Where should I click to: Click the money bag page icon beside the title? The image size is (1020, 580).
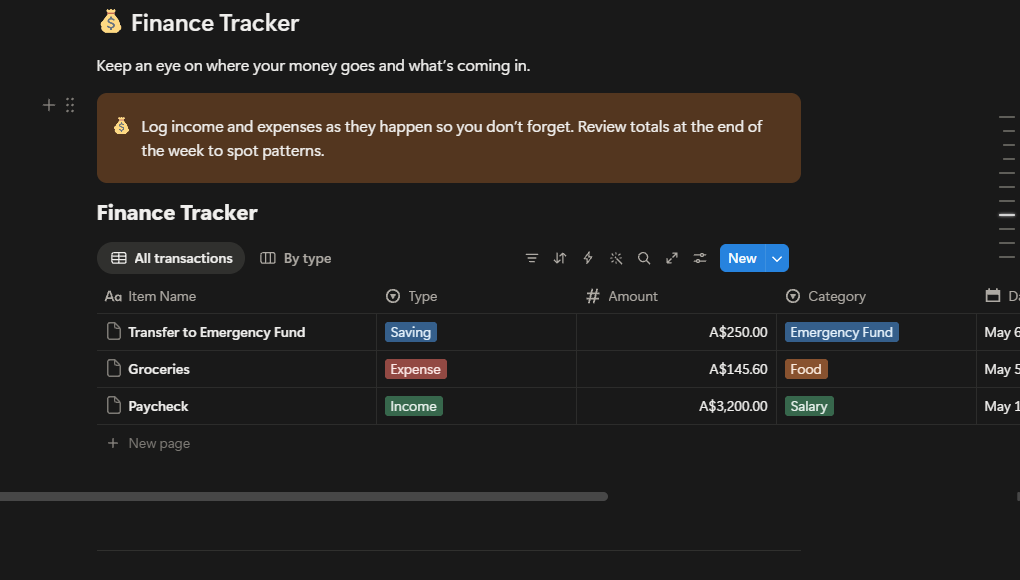click(111, 21)
